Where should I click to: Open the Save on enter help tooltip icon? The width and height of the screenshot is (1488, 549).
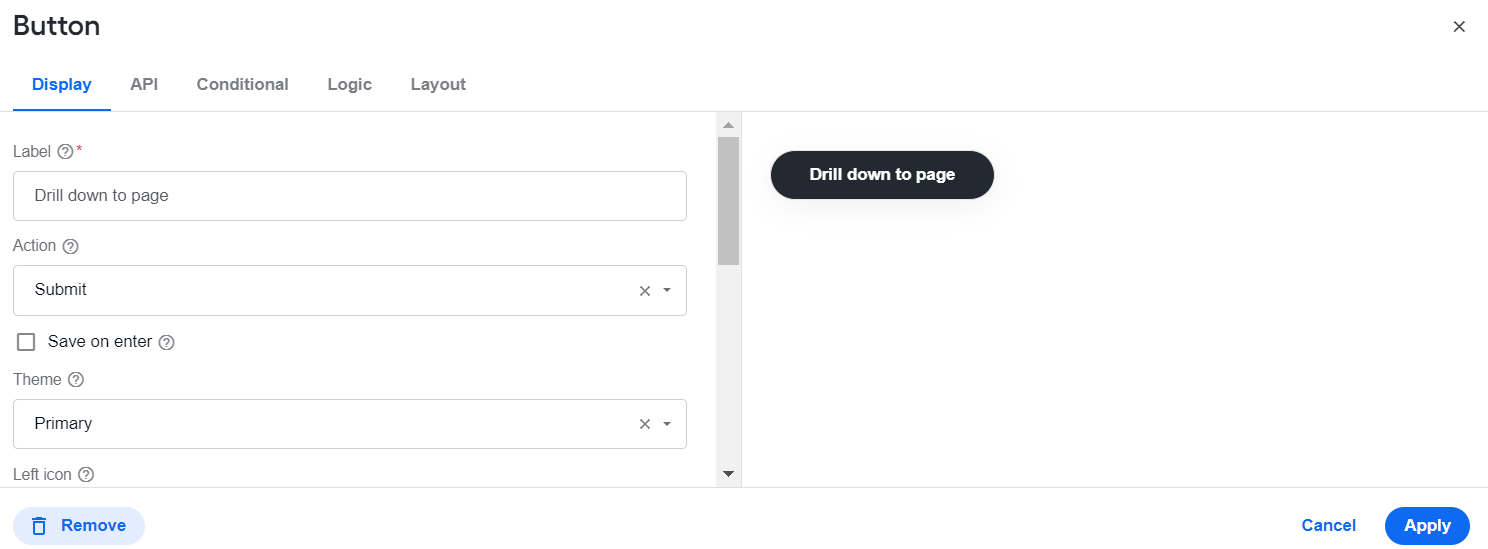[167, 342]
